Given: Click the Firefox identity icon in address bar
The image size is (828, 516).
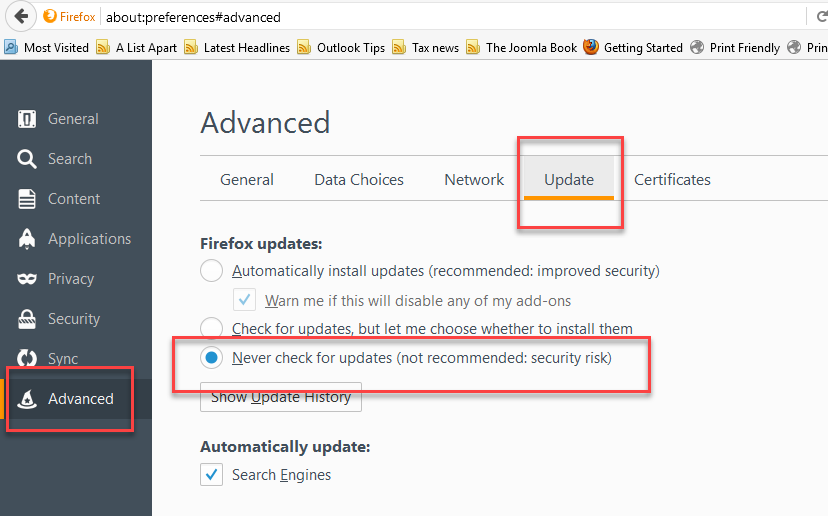Looking at the screenshot, I should click(50, 16).
